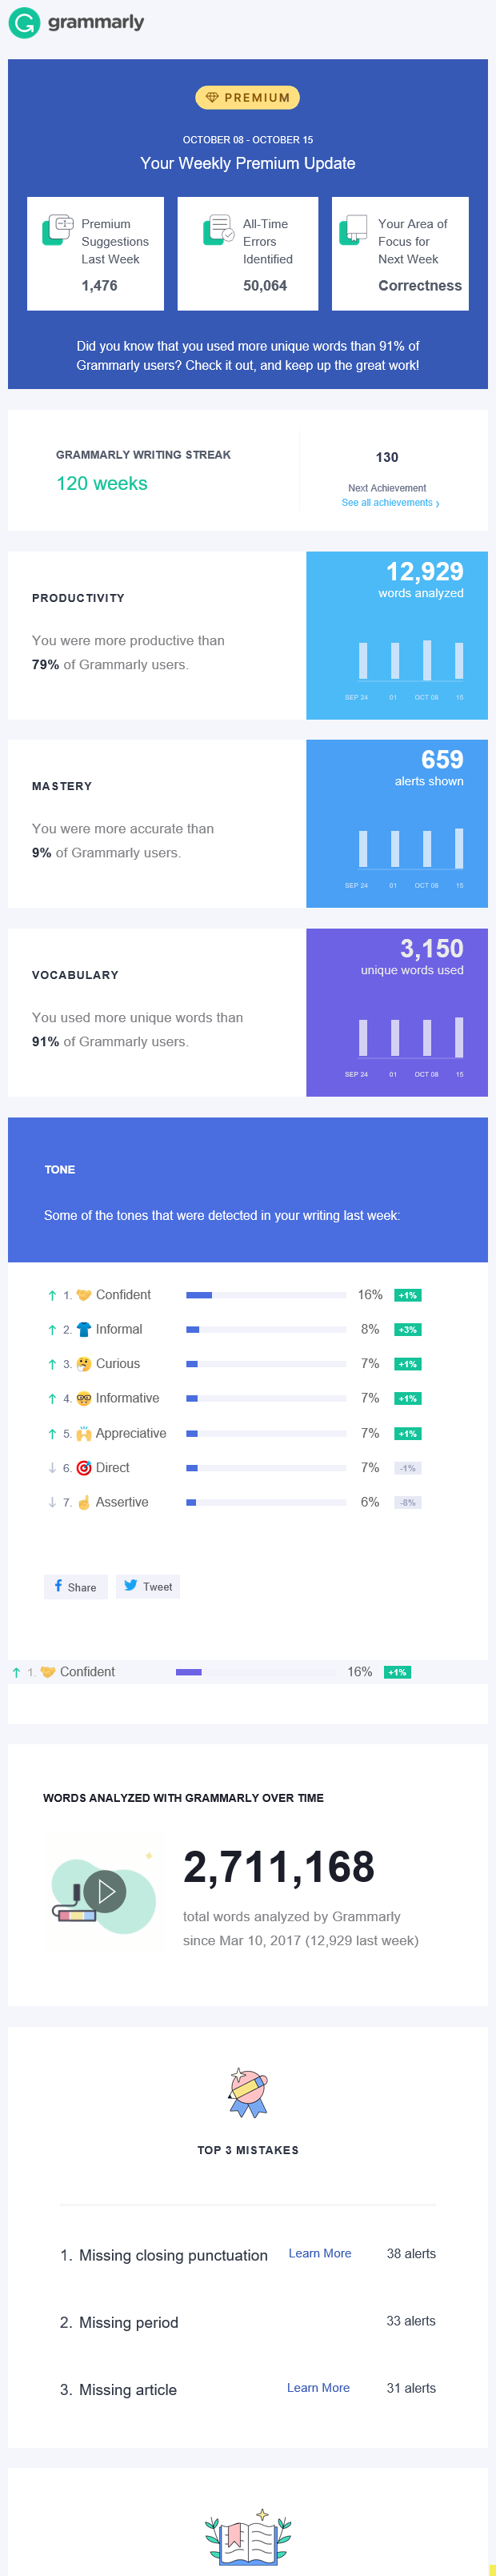Click the Informal tone t-shirt emoji icon
The height and width of the screenshot is (2576, 496).
click(84, 1330)
